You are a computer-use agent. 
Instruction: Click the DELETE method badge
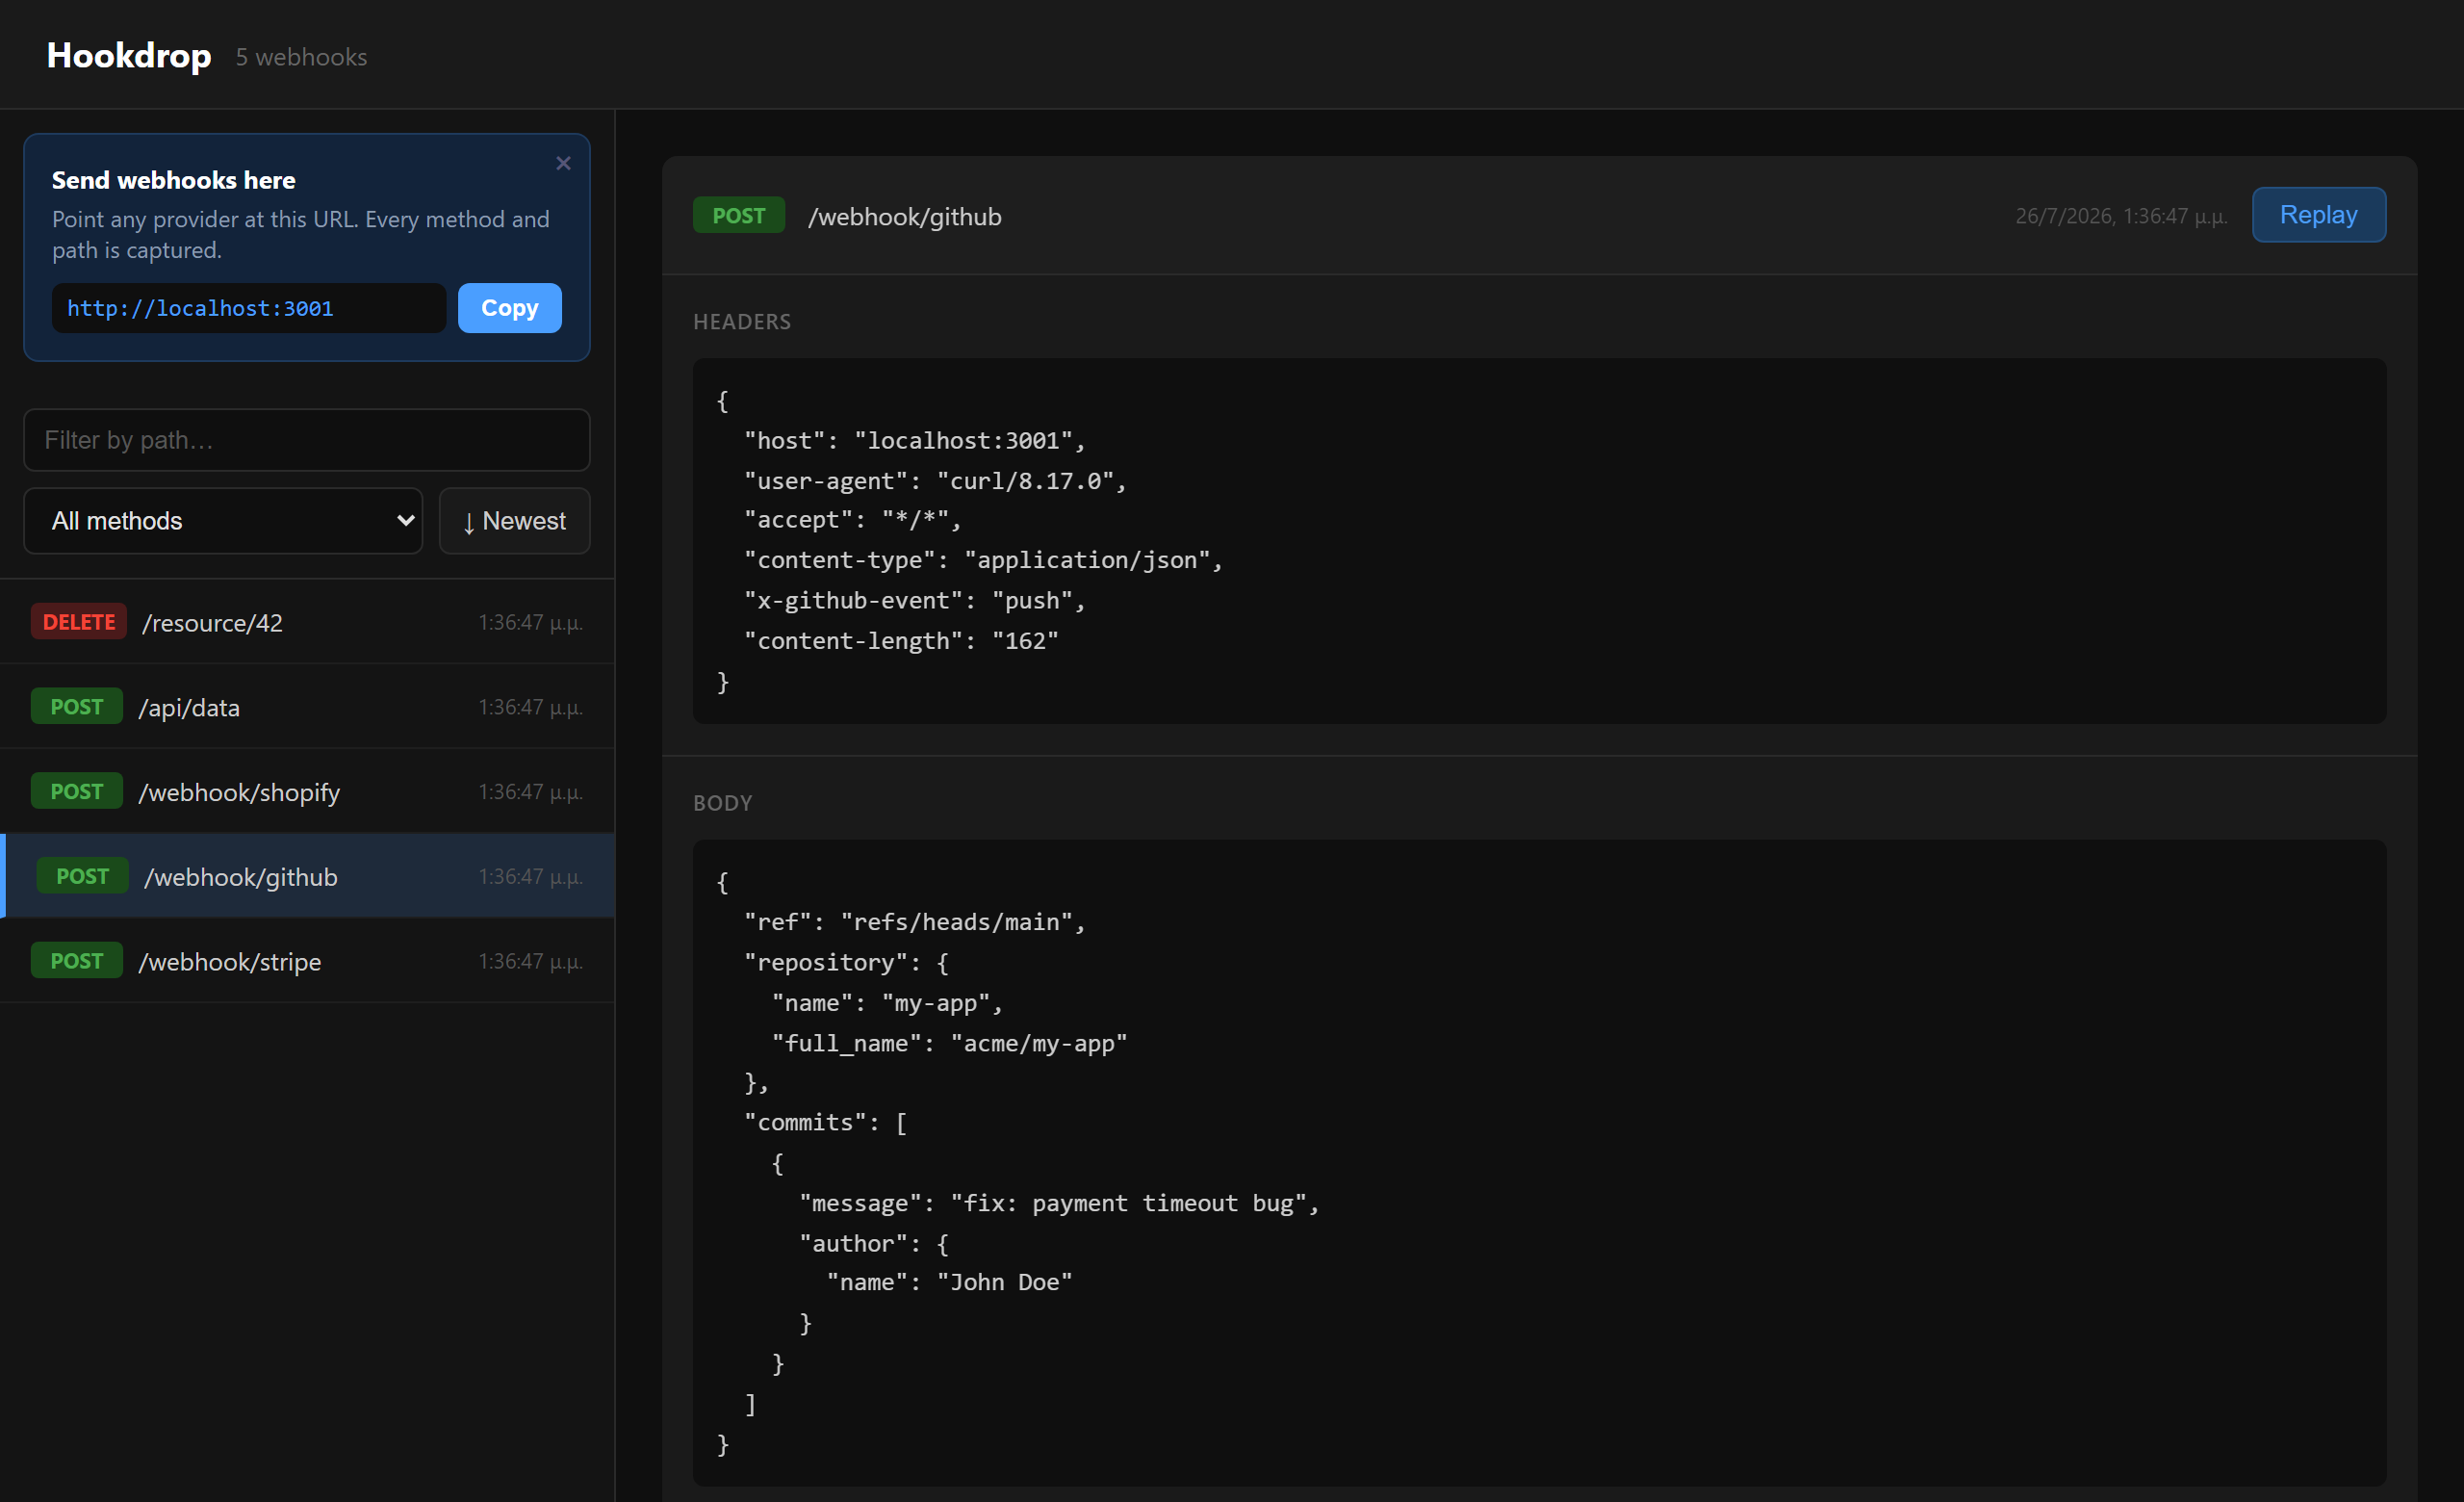[x=78, y=622]
